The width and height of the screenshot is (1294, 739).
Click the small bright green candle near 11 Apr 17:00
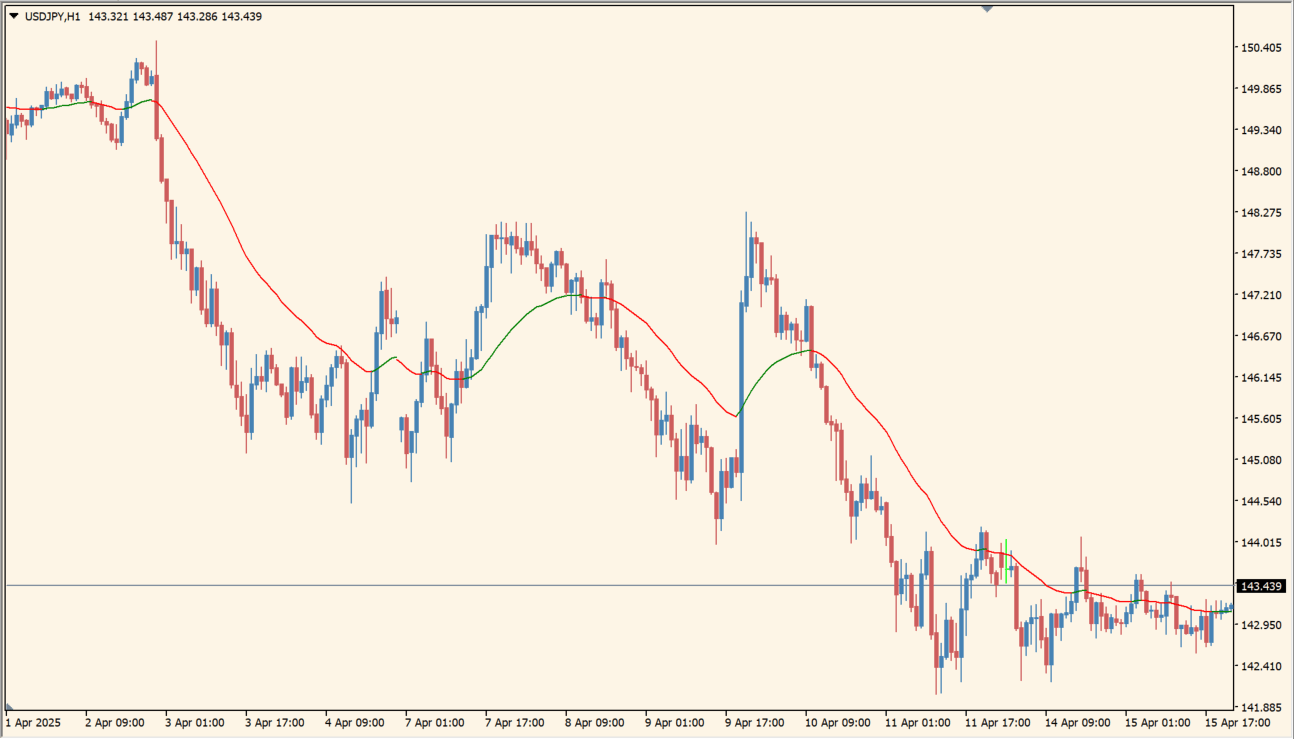pos(1005,557)
